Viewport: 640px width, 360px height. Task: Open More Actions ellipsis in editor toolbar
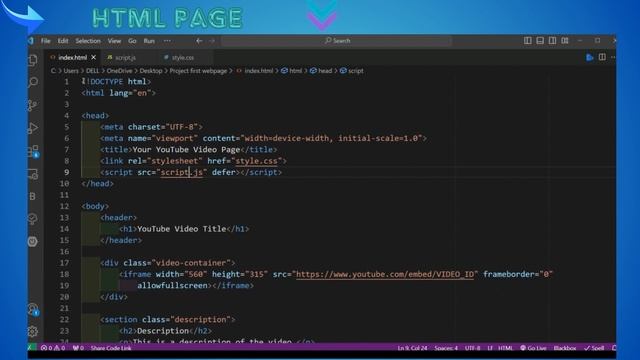click(613, 57)
